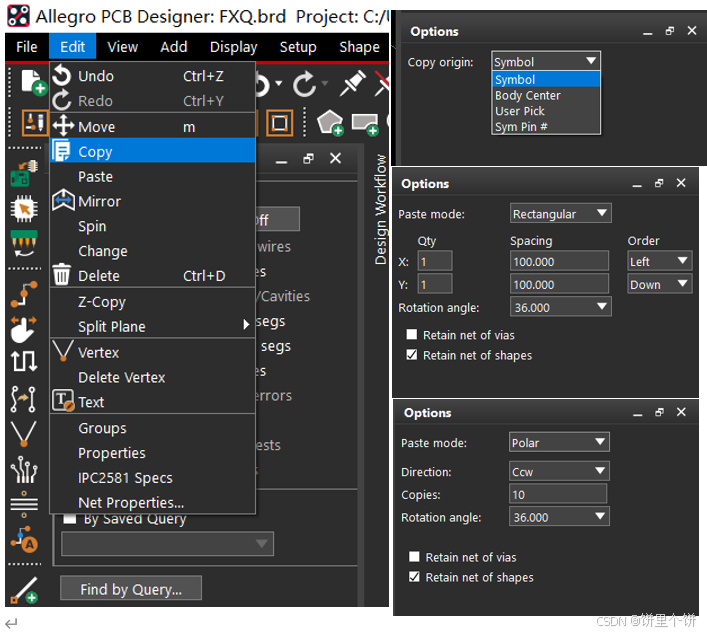Click the orange layout tool icon left of Move
Image resolution: width=707 pixels, height=634 pixels.
(34, 123)
